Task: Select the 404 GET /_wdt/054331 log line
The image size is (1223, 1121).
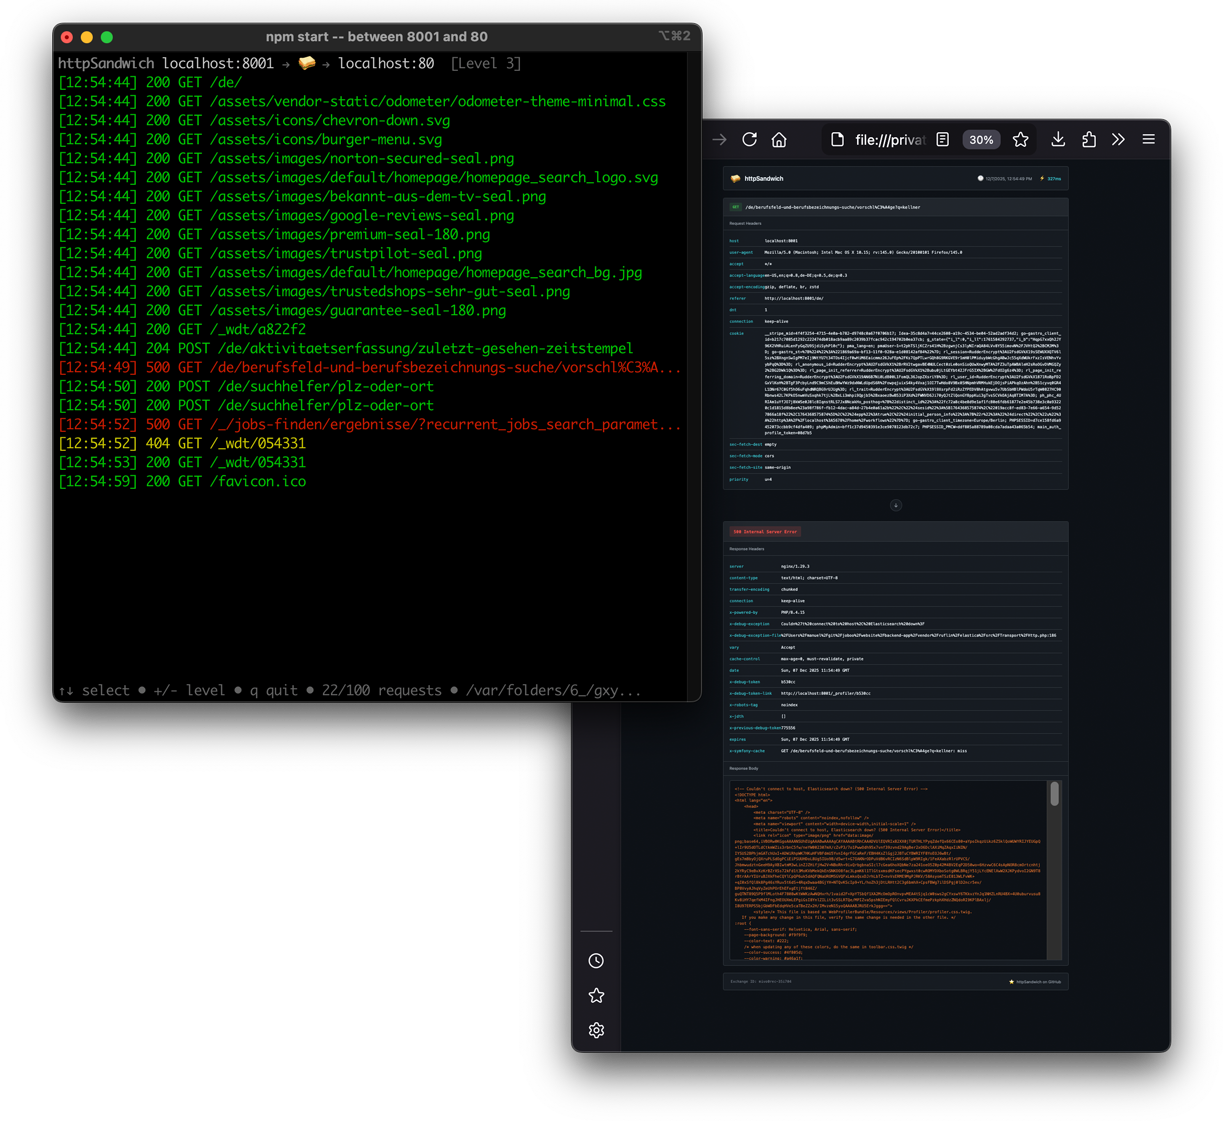Action: coord(182,443)
